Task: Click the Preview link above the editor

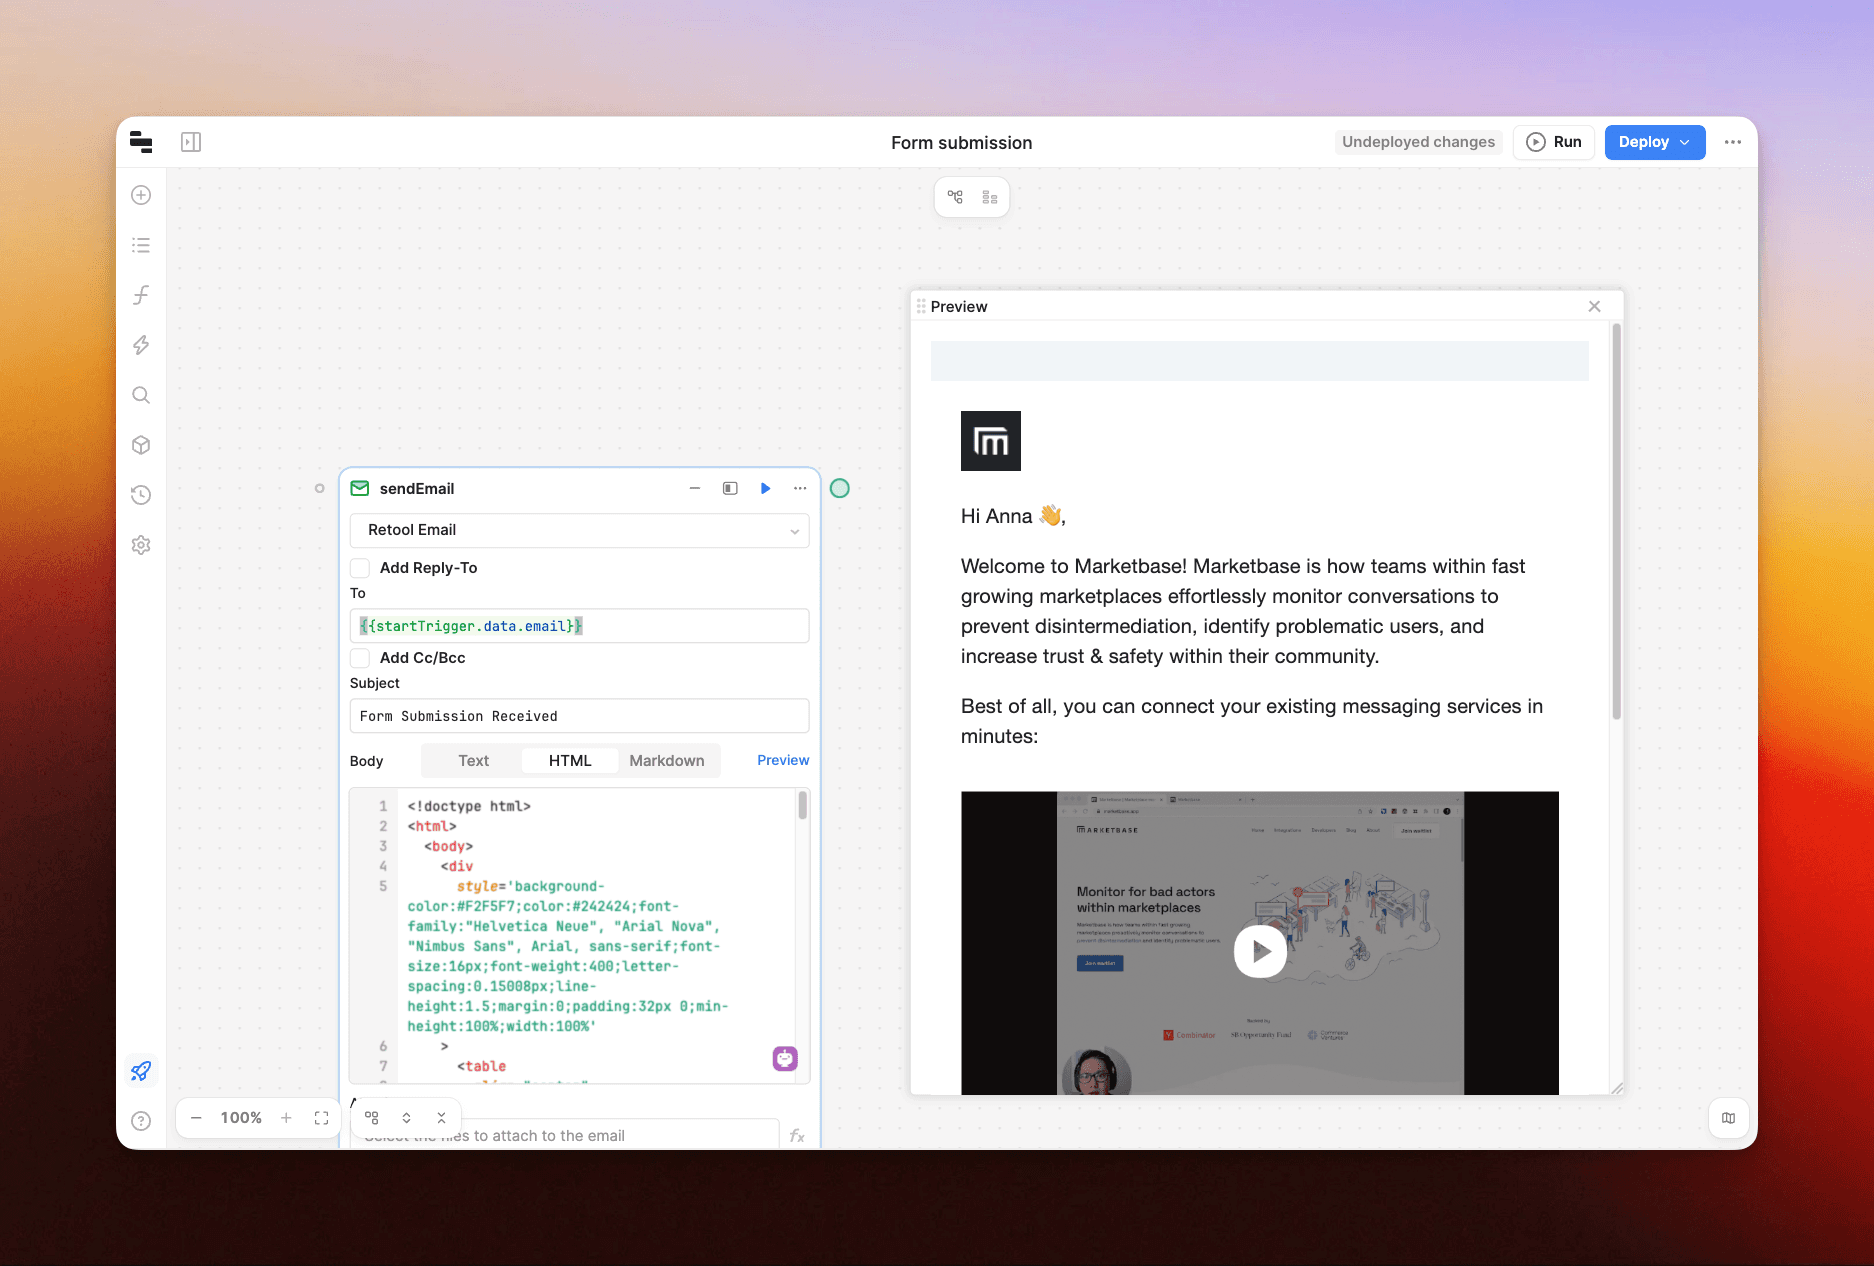Action: 783,760
